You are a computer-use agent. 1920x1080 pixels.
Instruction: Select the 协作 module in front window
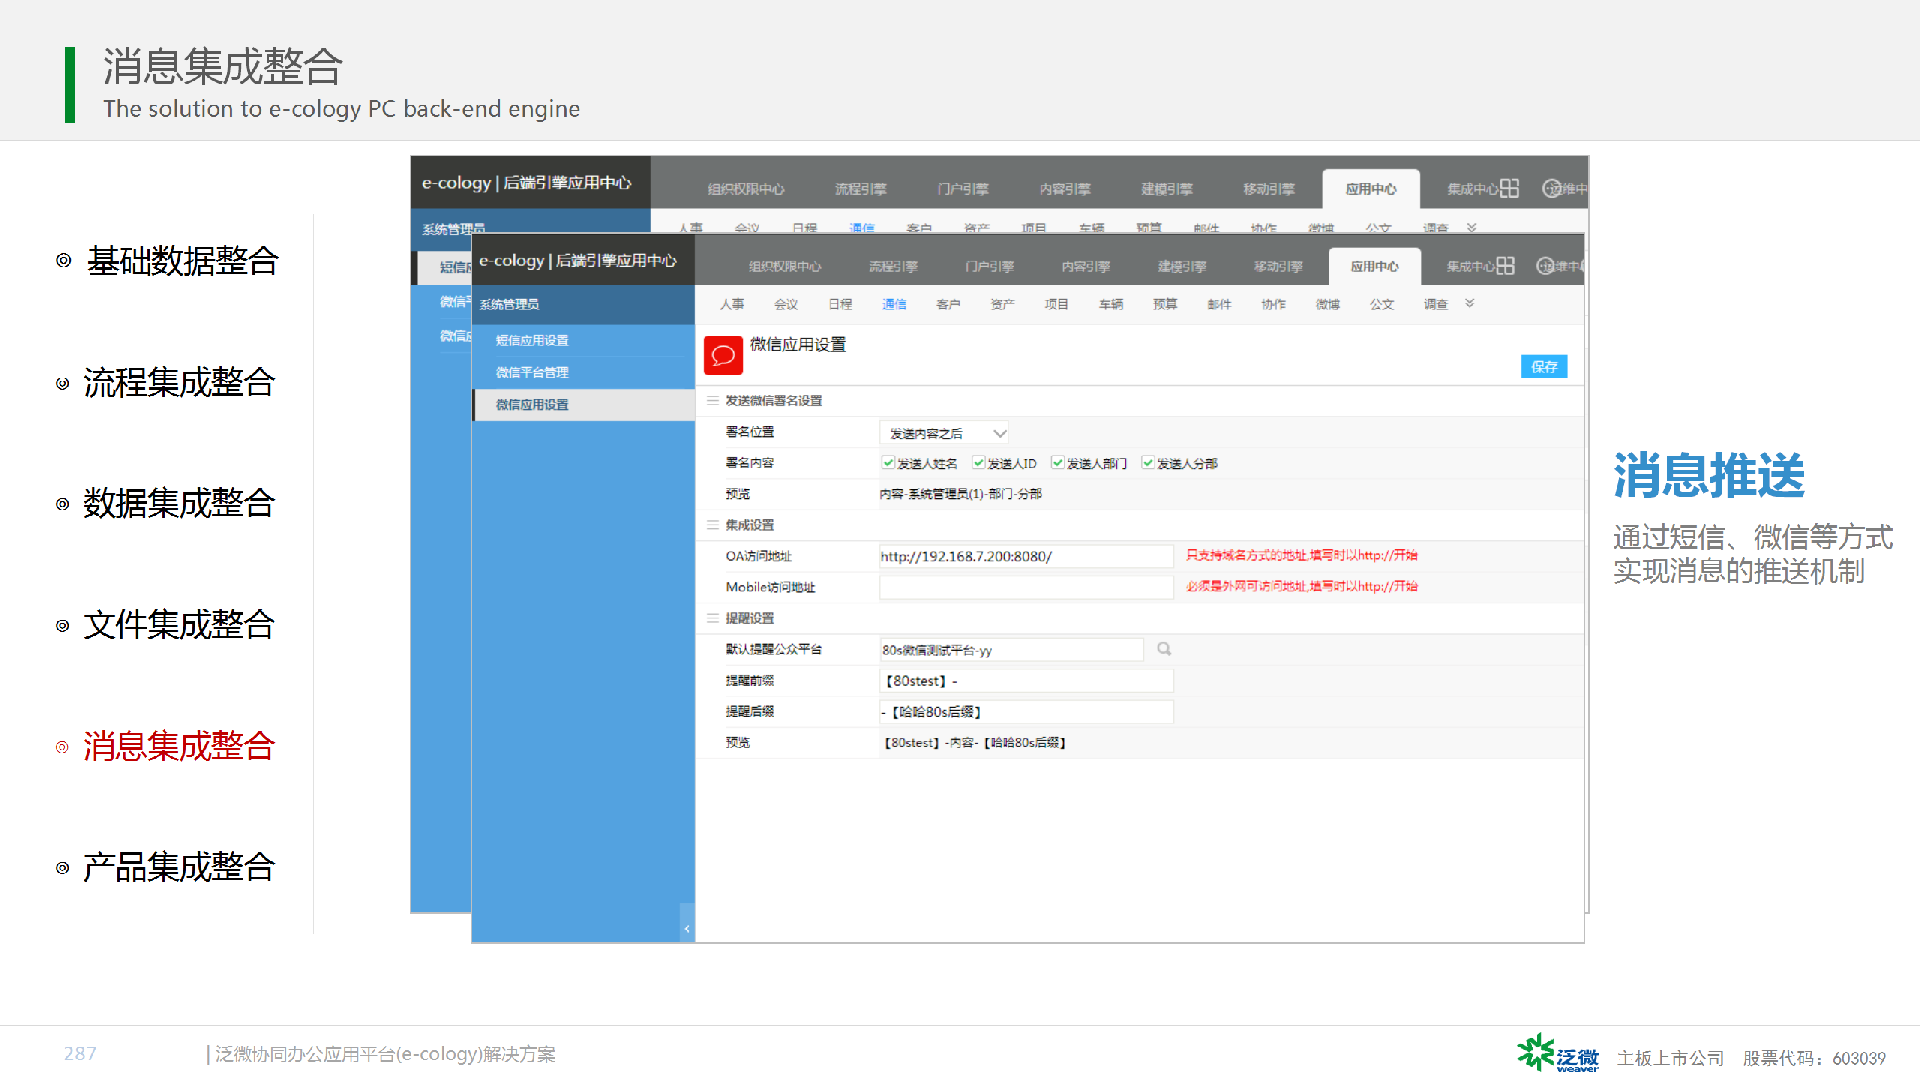tap(1273, 304)
